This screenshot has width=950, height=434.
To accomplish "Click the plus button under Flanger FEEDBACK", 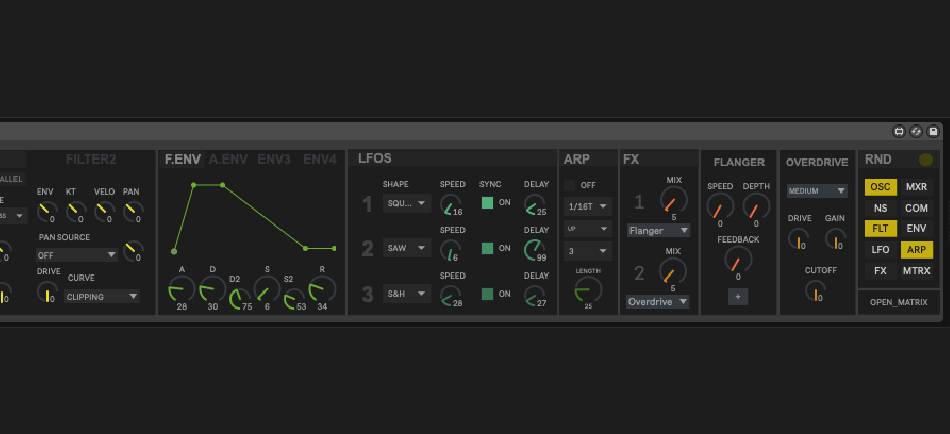I will (x=738, y=296).
